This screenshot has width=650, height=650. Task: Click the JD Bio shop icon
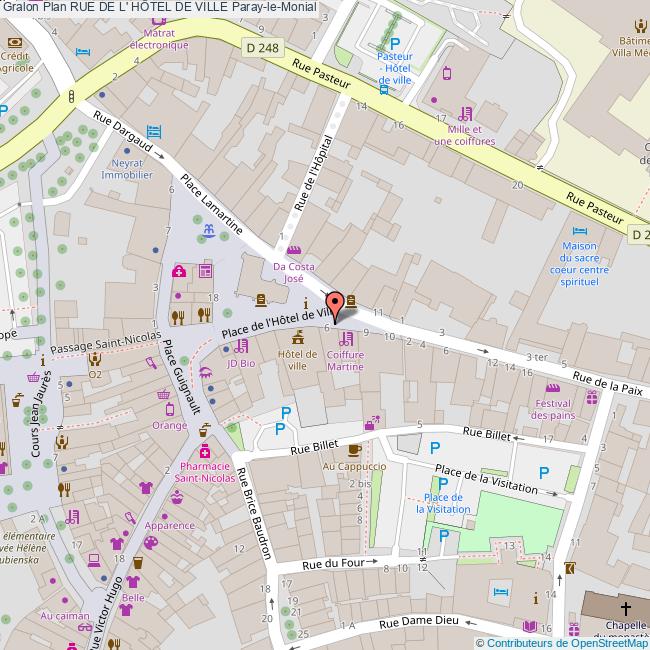(x=241, y=347)
